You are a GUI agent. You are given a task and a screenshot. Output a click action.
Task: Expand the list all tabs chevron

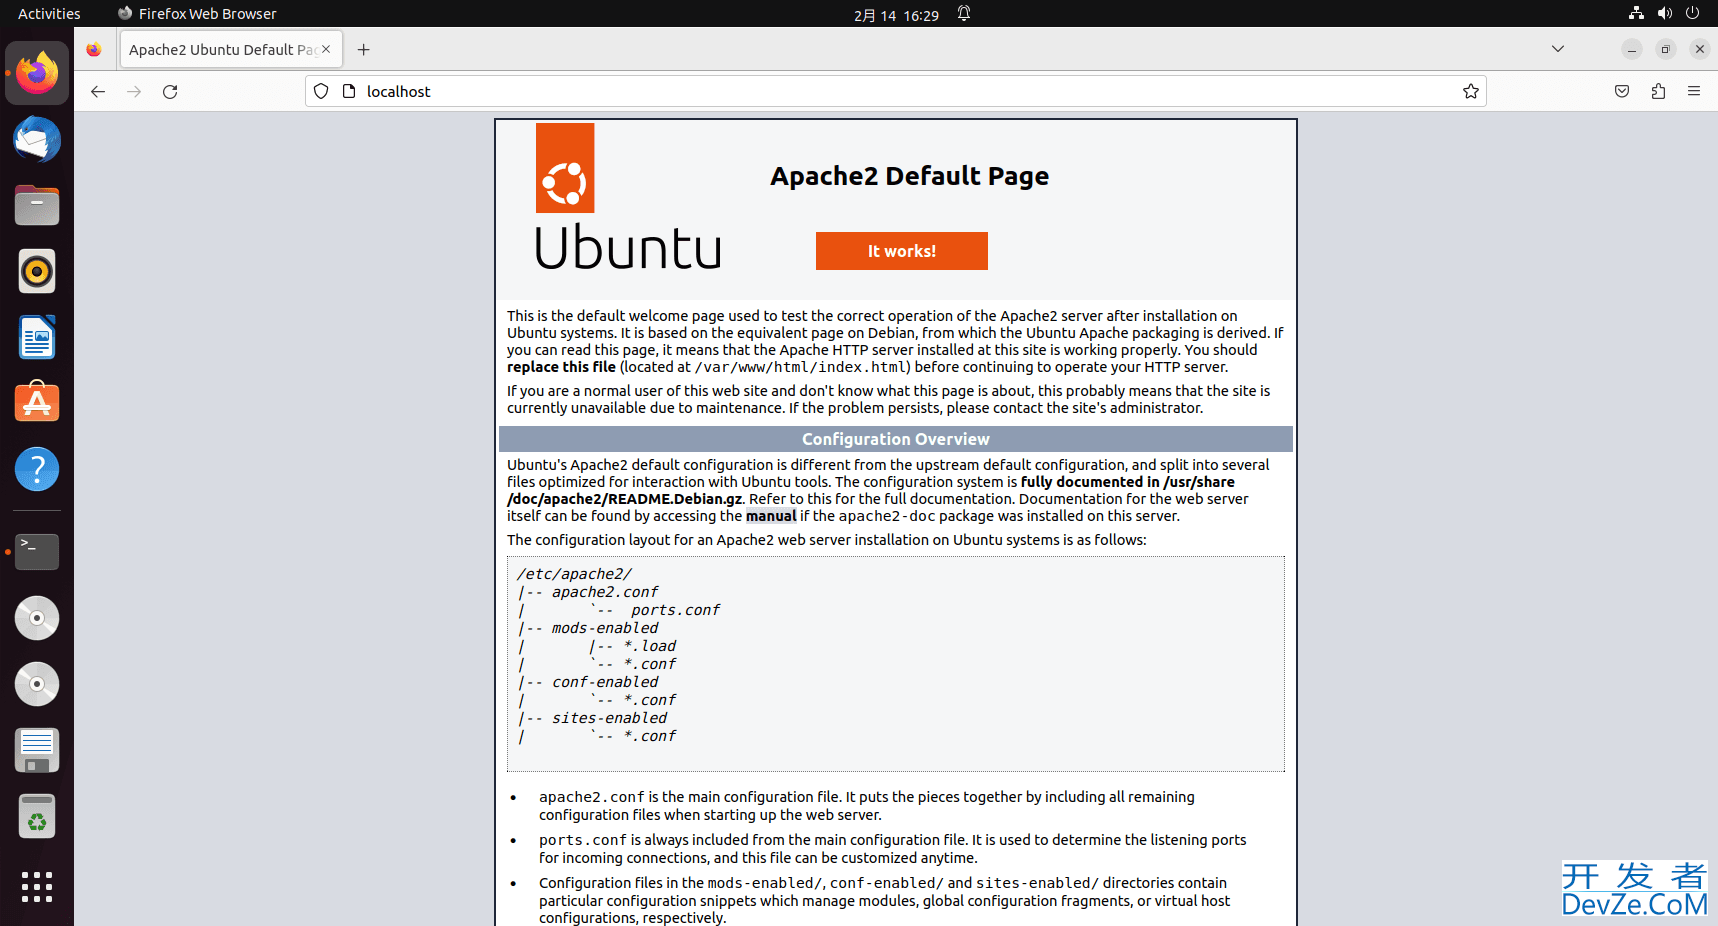pos(1557,49)
